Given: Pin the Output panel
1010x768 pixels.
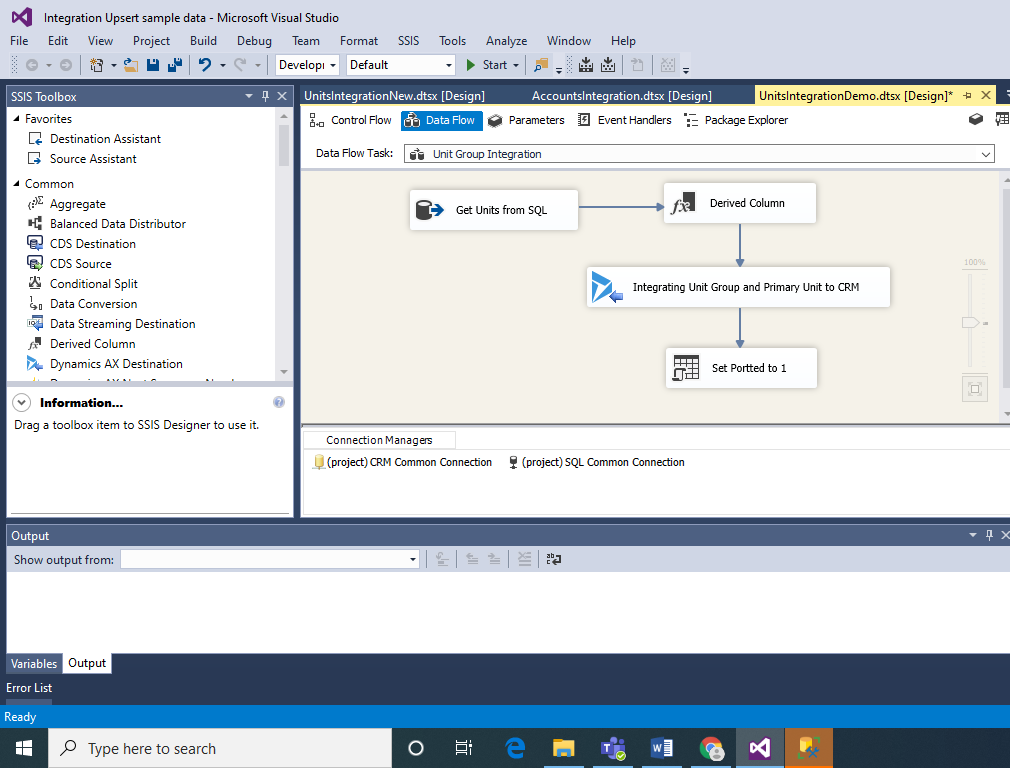Looking at the screenshot, I should [x=989, y=535].
